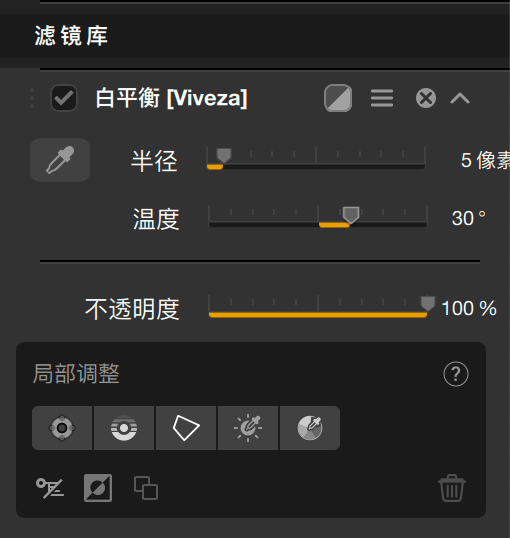Pick the color mask eyedropper tool
The width and height of the screenshot is (510, 538).
coord(310,428)
